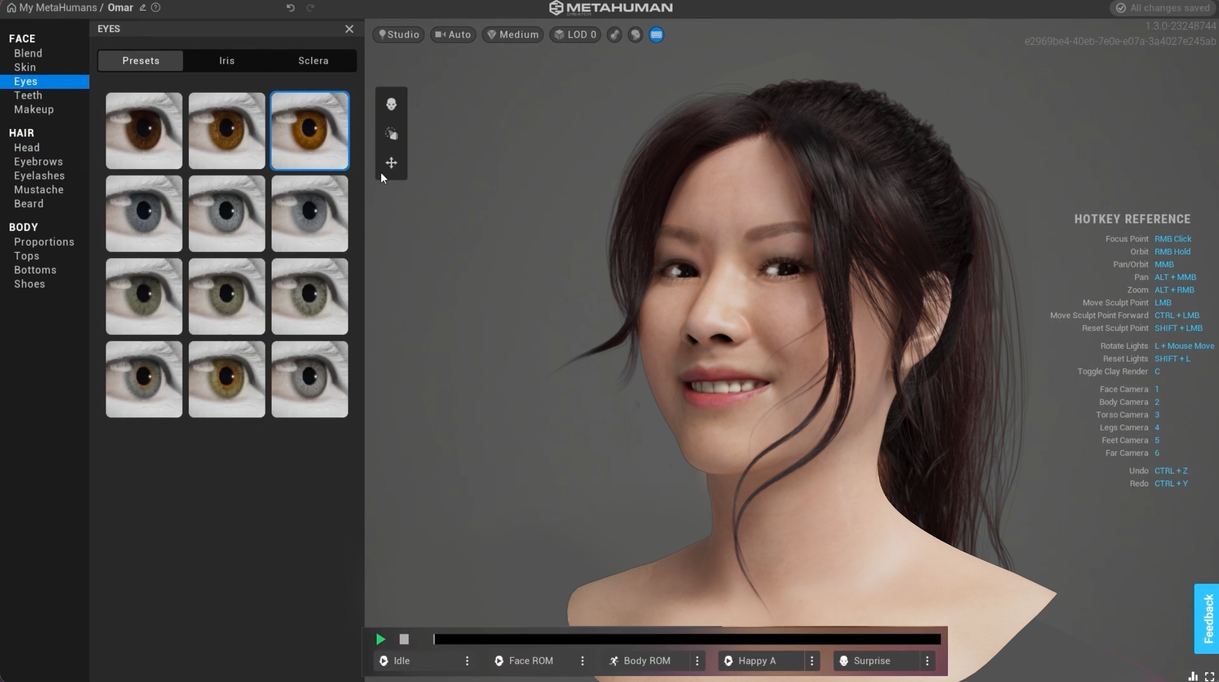Open options menu for Face ROM
This screenshot has height=682, width=1219.
point(582,661)
